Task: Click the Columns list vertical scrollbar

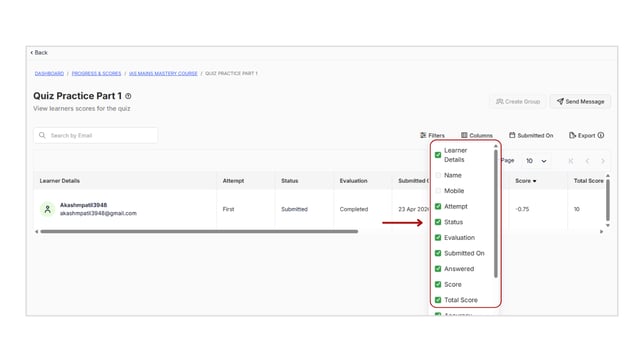Action: [x=496, y=214]
